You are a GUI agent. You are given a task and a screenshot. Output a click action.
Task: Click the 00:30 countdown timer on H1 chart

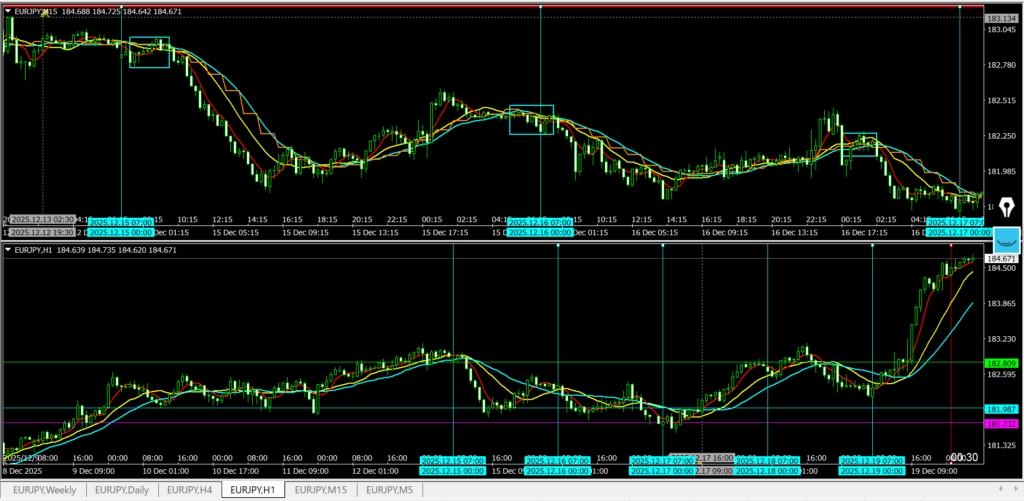pyautogui.click(x=963, y=458)
